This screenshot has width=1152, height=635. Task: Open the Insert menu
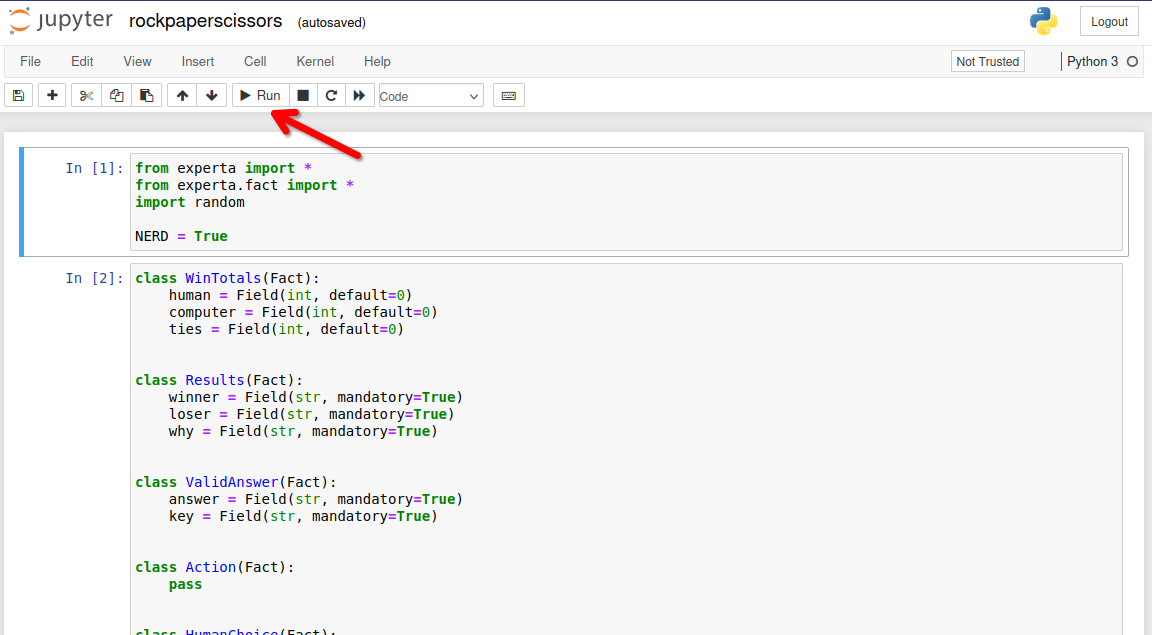[x=198, y=61]
